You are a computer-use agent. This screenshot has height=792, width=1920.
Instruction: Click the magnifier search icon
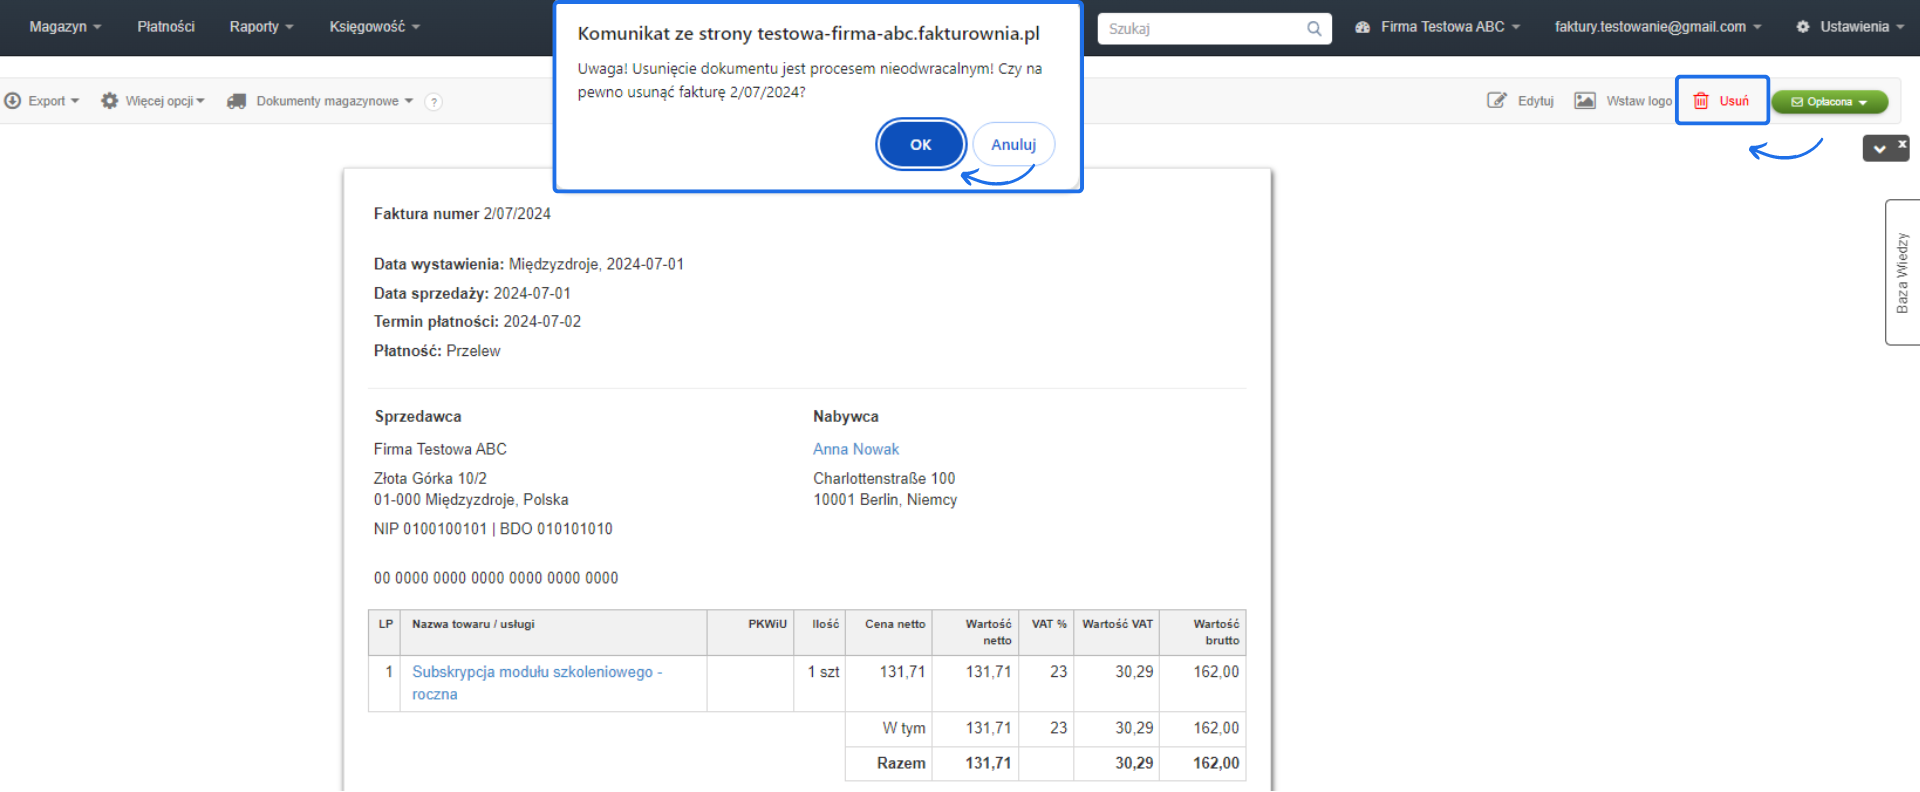(x=1314, y=28)
